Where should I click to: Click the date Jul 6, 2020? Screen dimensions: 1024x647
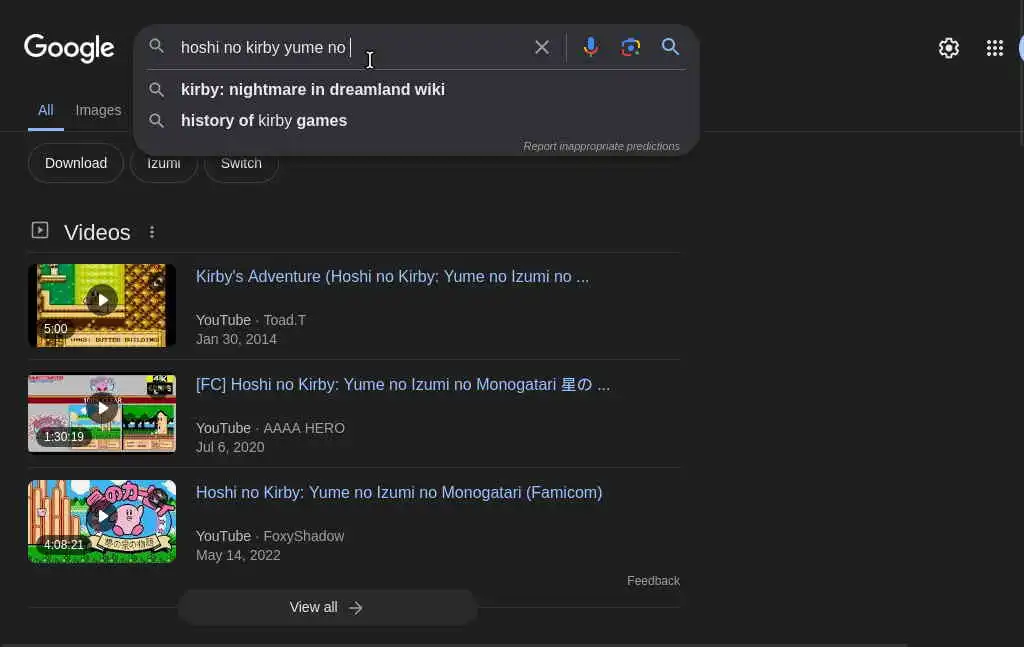(x=230, y=447)
